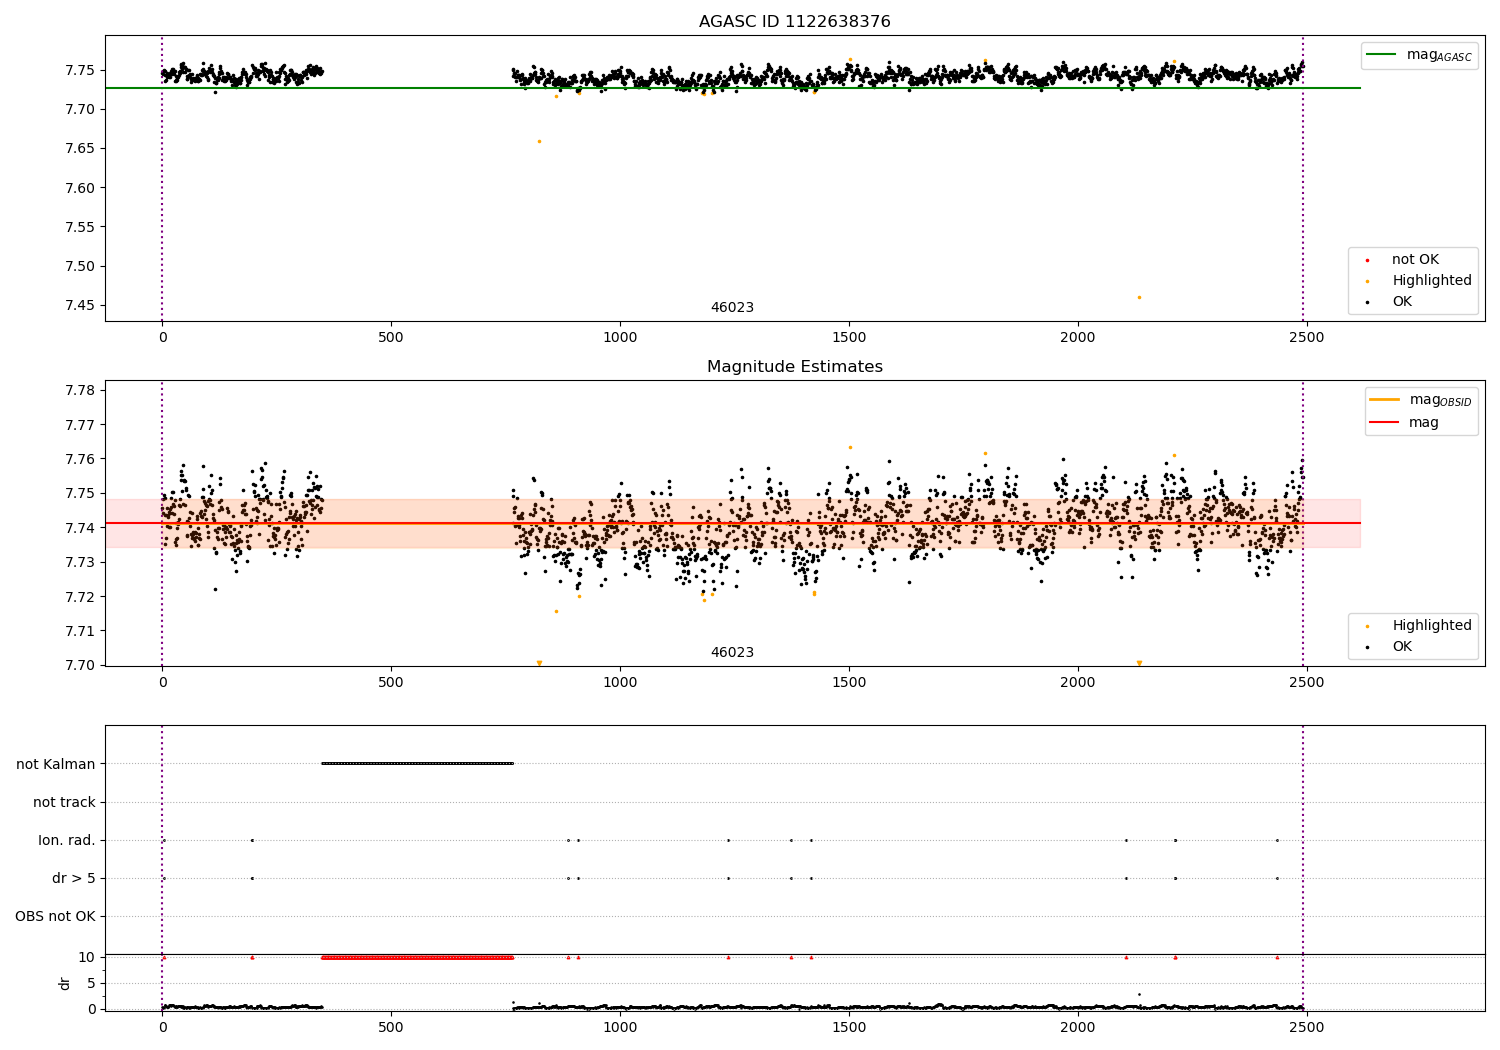1500x1050 pixels.
Task: Click the 7.65 tick label on the top panel
Action: coord(79,148)
